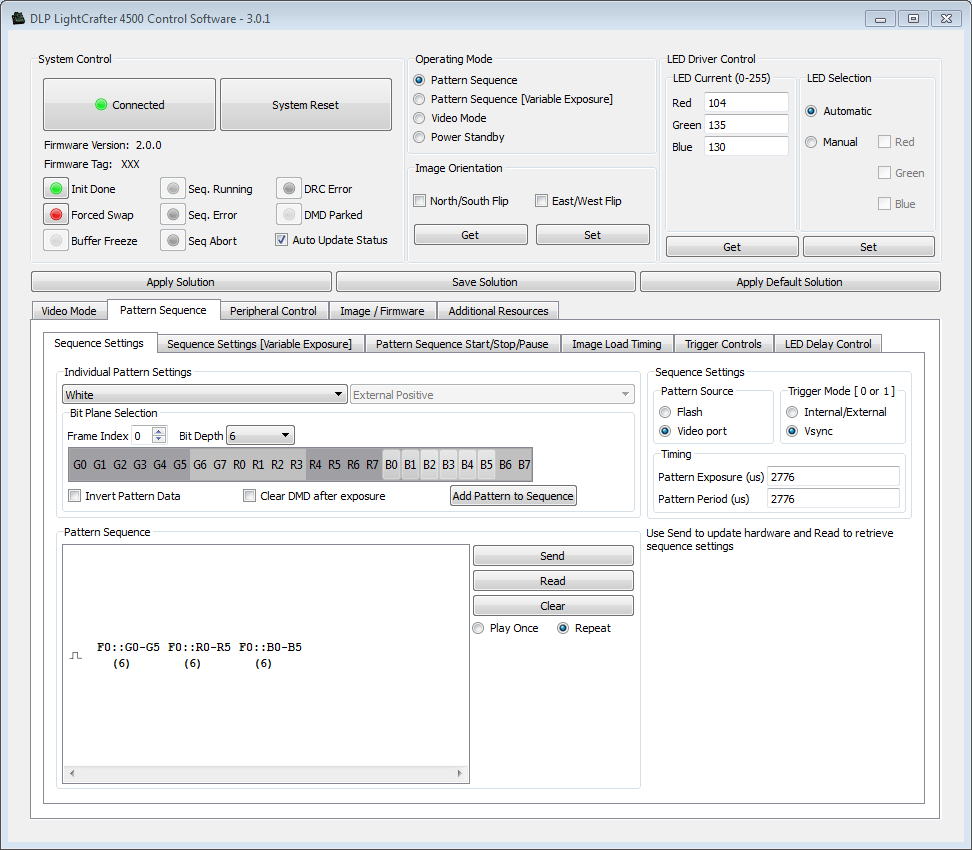Click the Pattern Exposure (us) field

tap(833, 476)
